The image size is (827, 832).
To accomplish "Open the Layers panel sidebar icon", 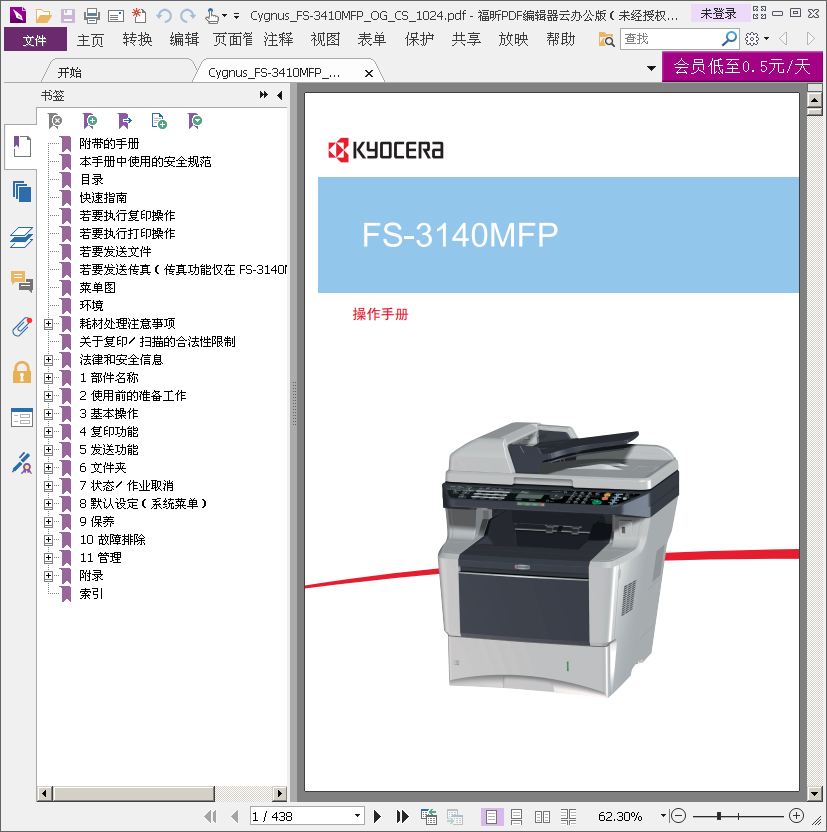I will [x=22, y=237].
